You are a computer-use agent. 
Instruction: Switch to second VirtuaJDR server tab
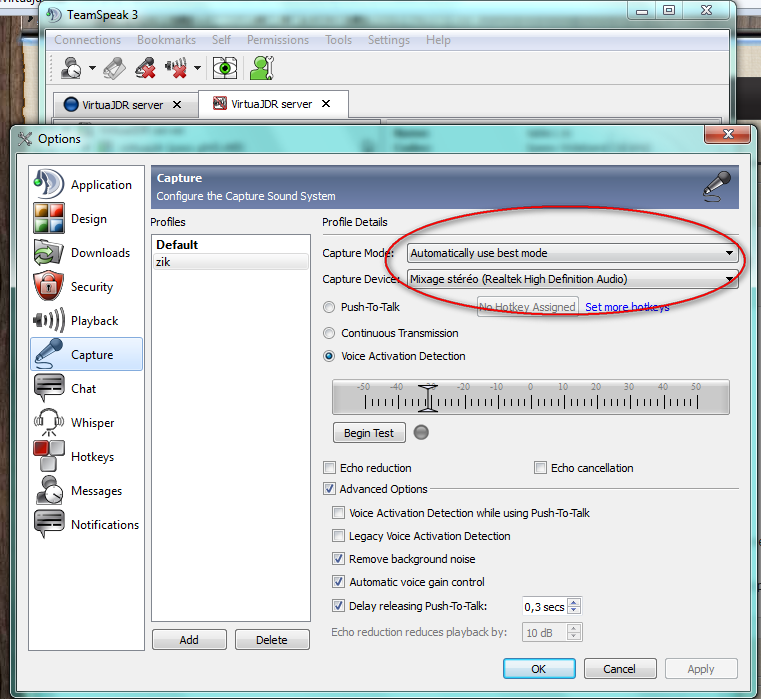271,104
